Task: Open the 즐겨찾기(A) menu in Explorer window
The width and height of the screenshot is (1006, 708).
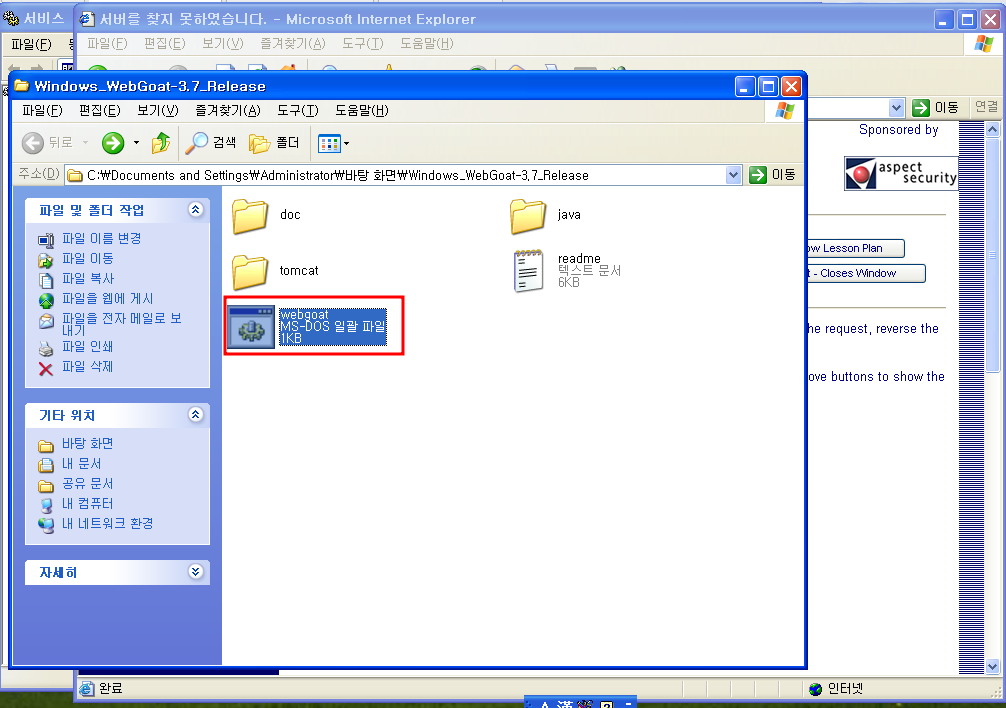Action: pos(228,110)
